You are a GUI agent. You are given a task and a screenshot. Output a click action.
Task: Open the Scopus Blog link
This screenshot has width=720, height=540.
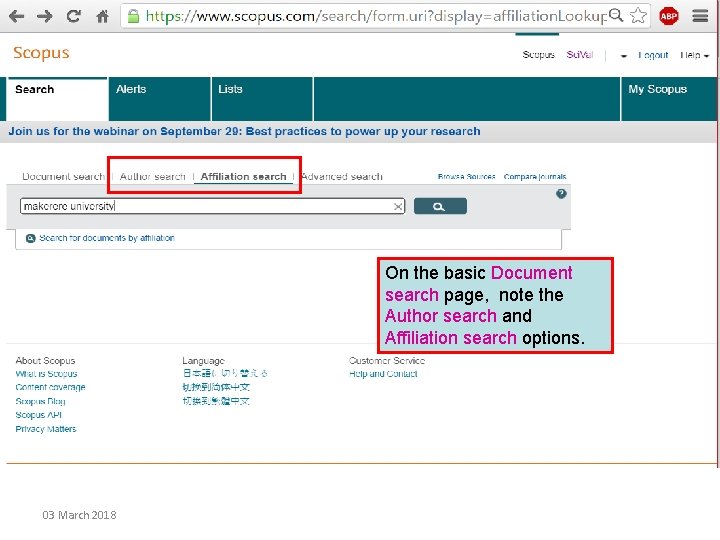[40, 401]
